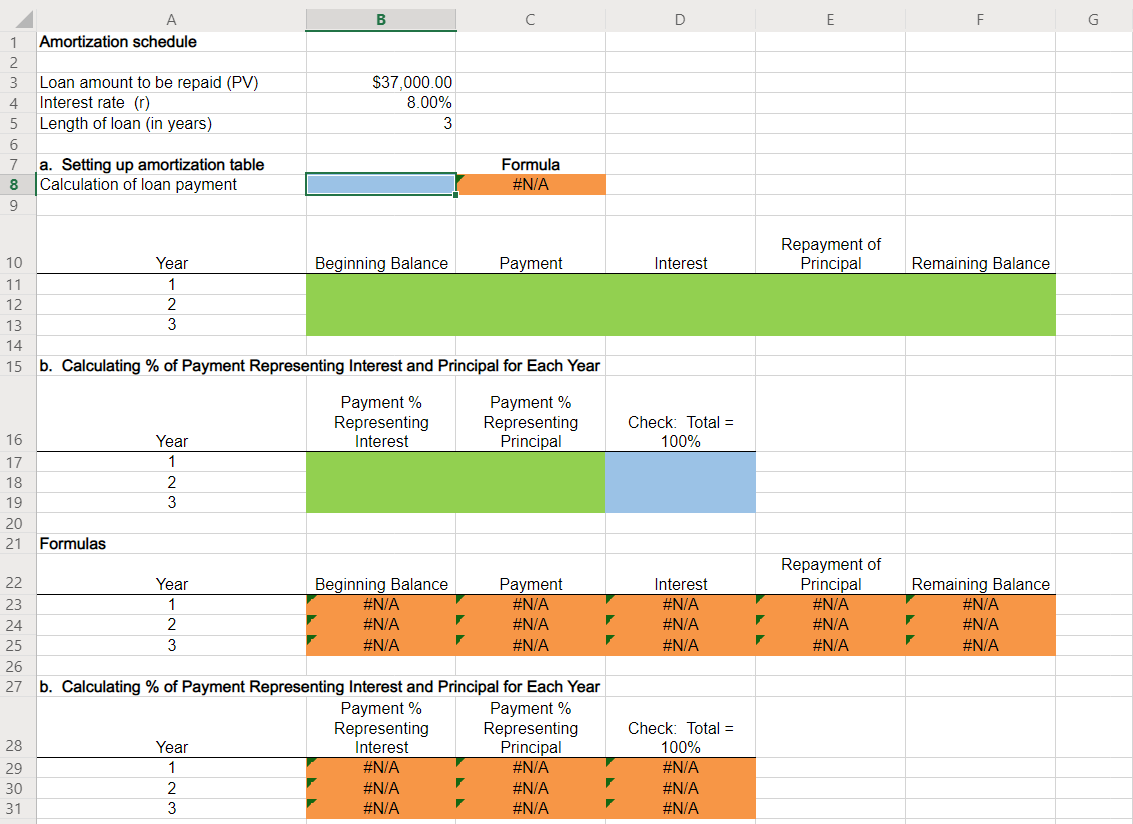1133x824 pixels.
Task: Click the error indicator on Year 2 Payment #N/A
Action: click(x=460, y=619)
